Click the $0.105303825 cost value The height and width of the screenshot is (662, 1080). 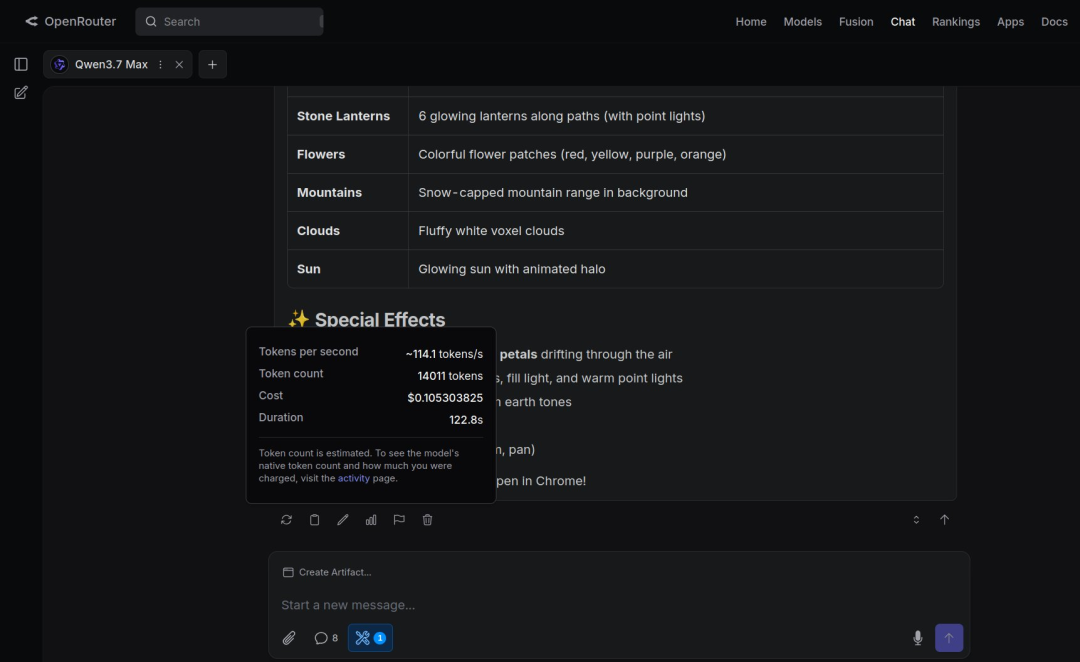click(x=445, y=398)
